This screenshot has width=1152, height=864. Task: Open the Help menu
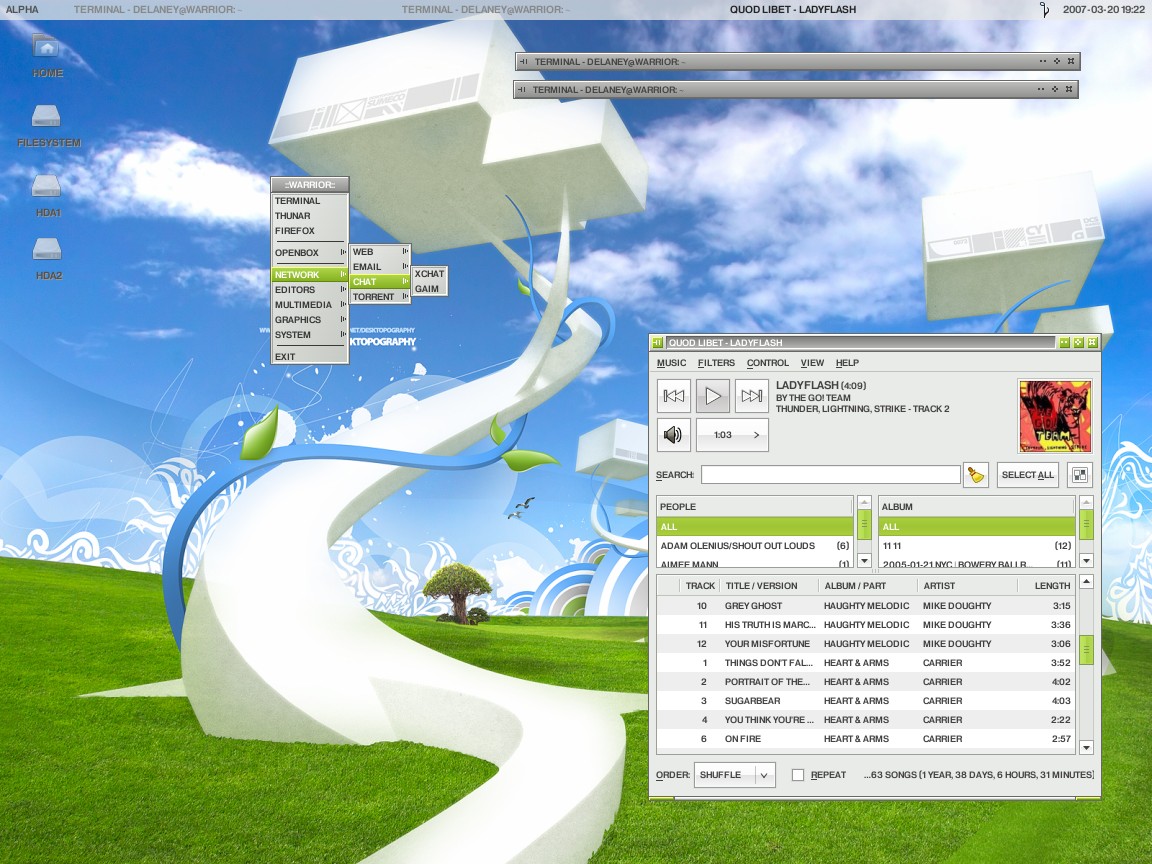coord(847,363)
